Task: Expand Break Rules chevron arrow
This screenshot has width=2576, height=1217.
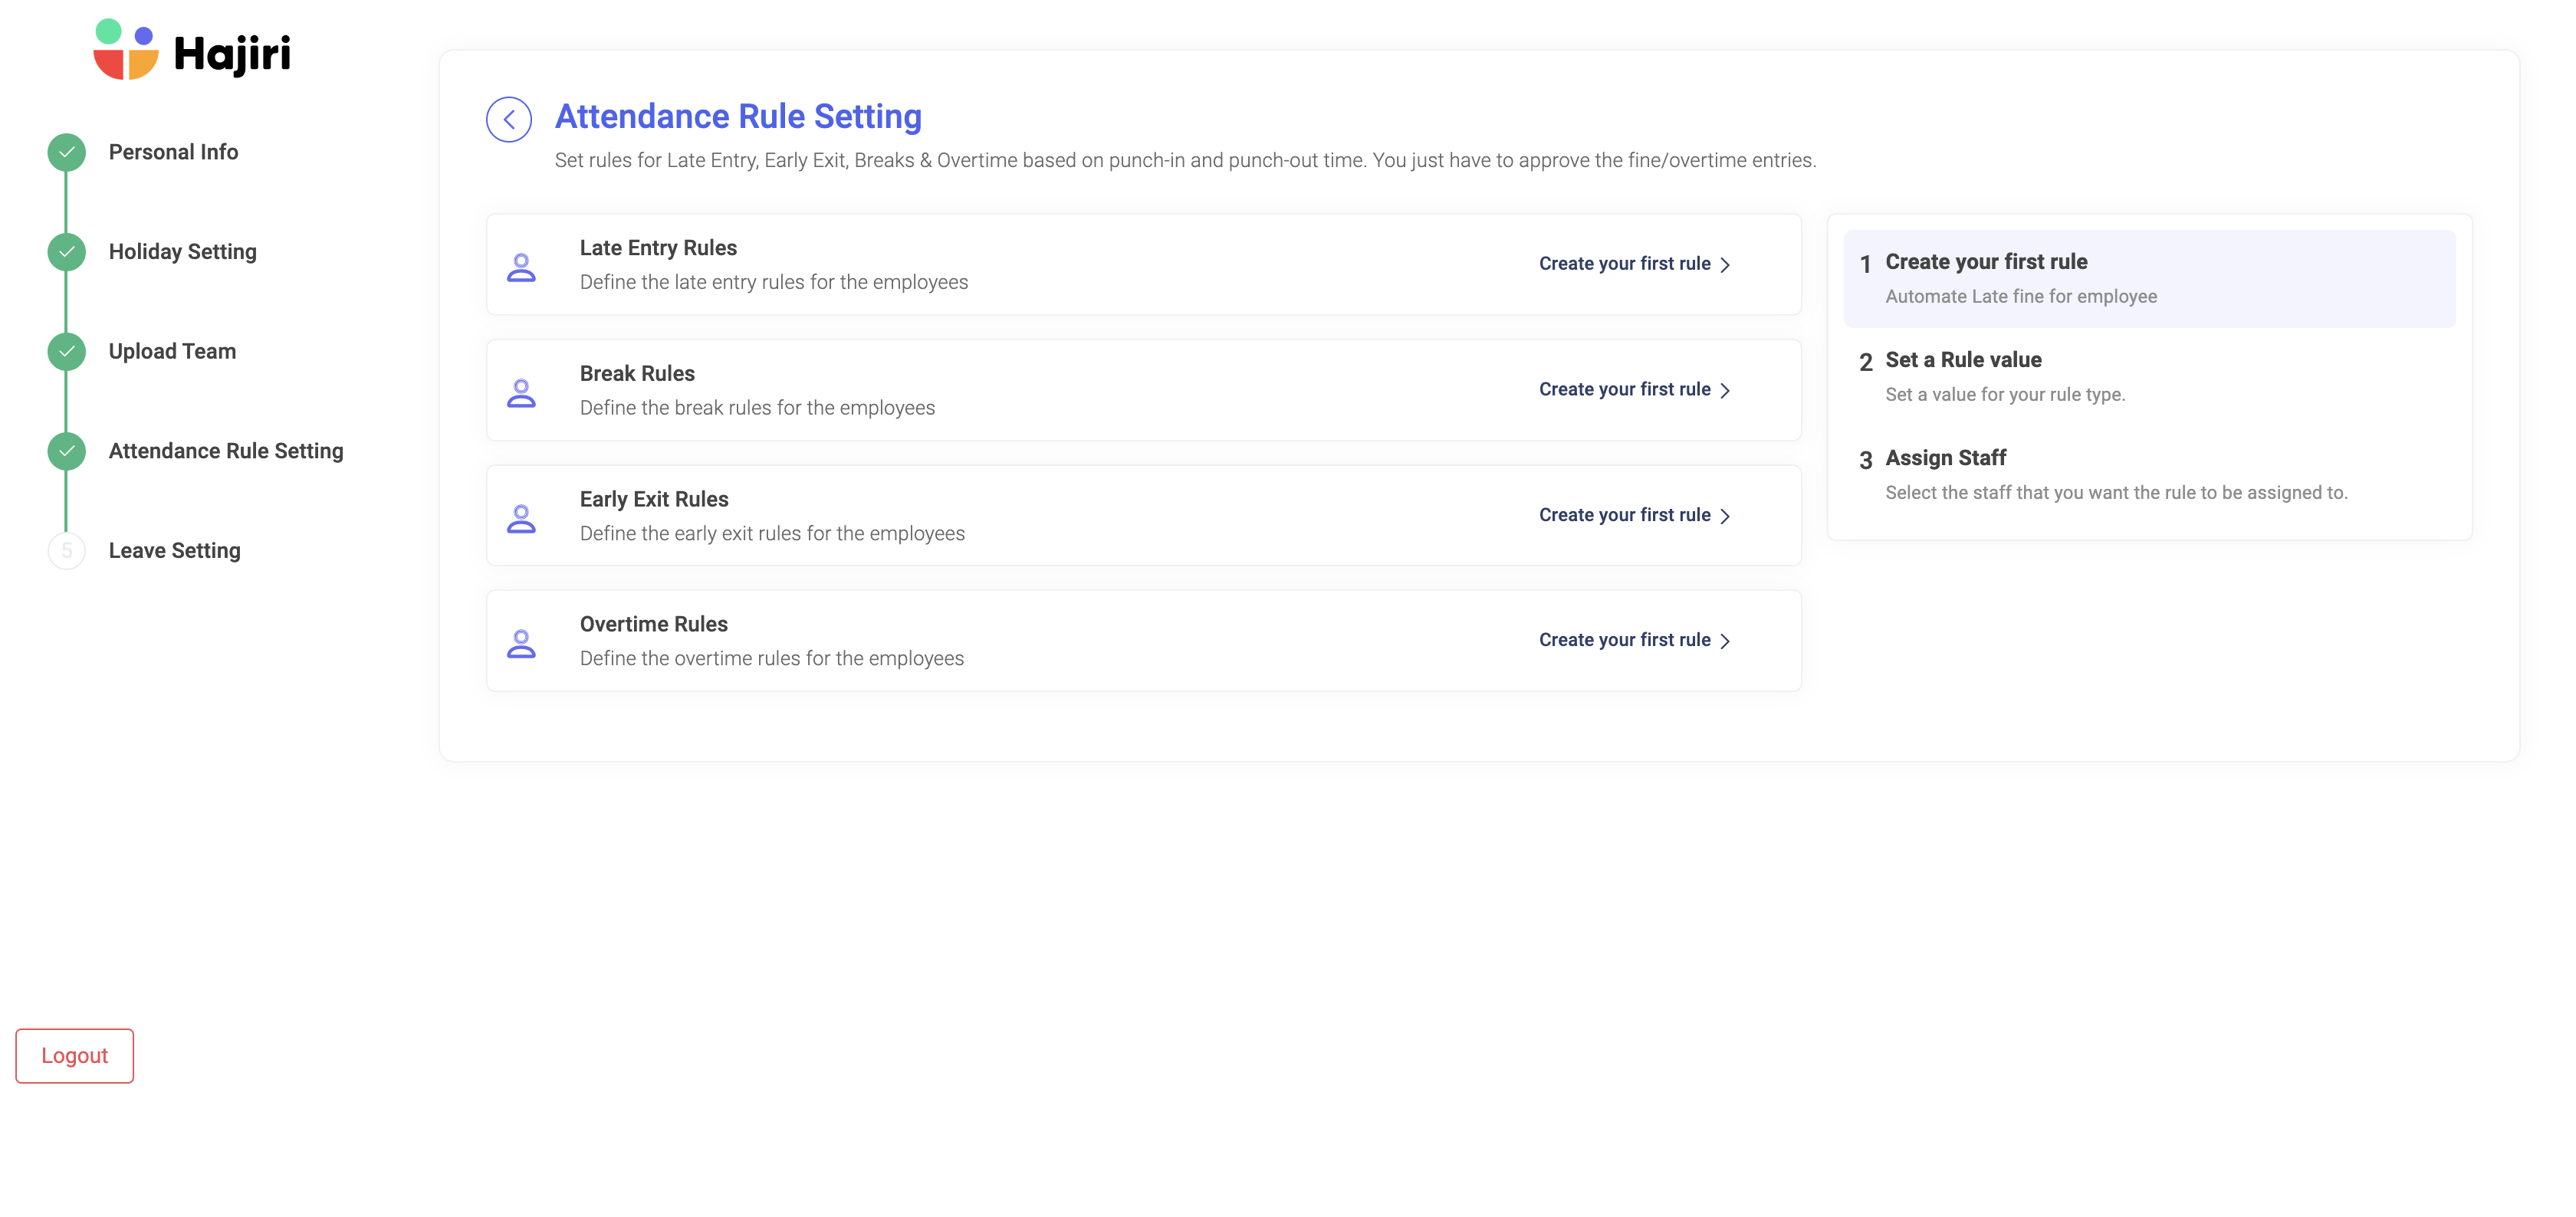Action: (1725, 391)
